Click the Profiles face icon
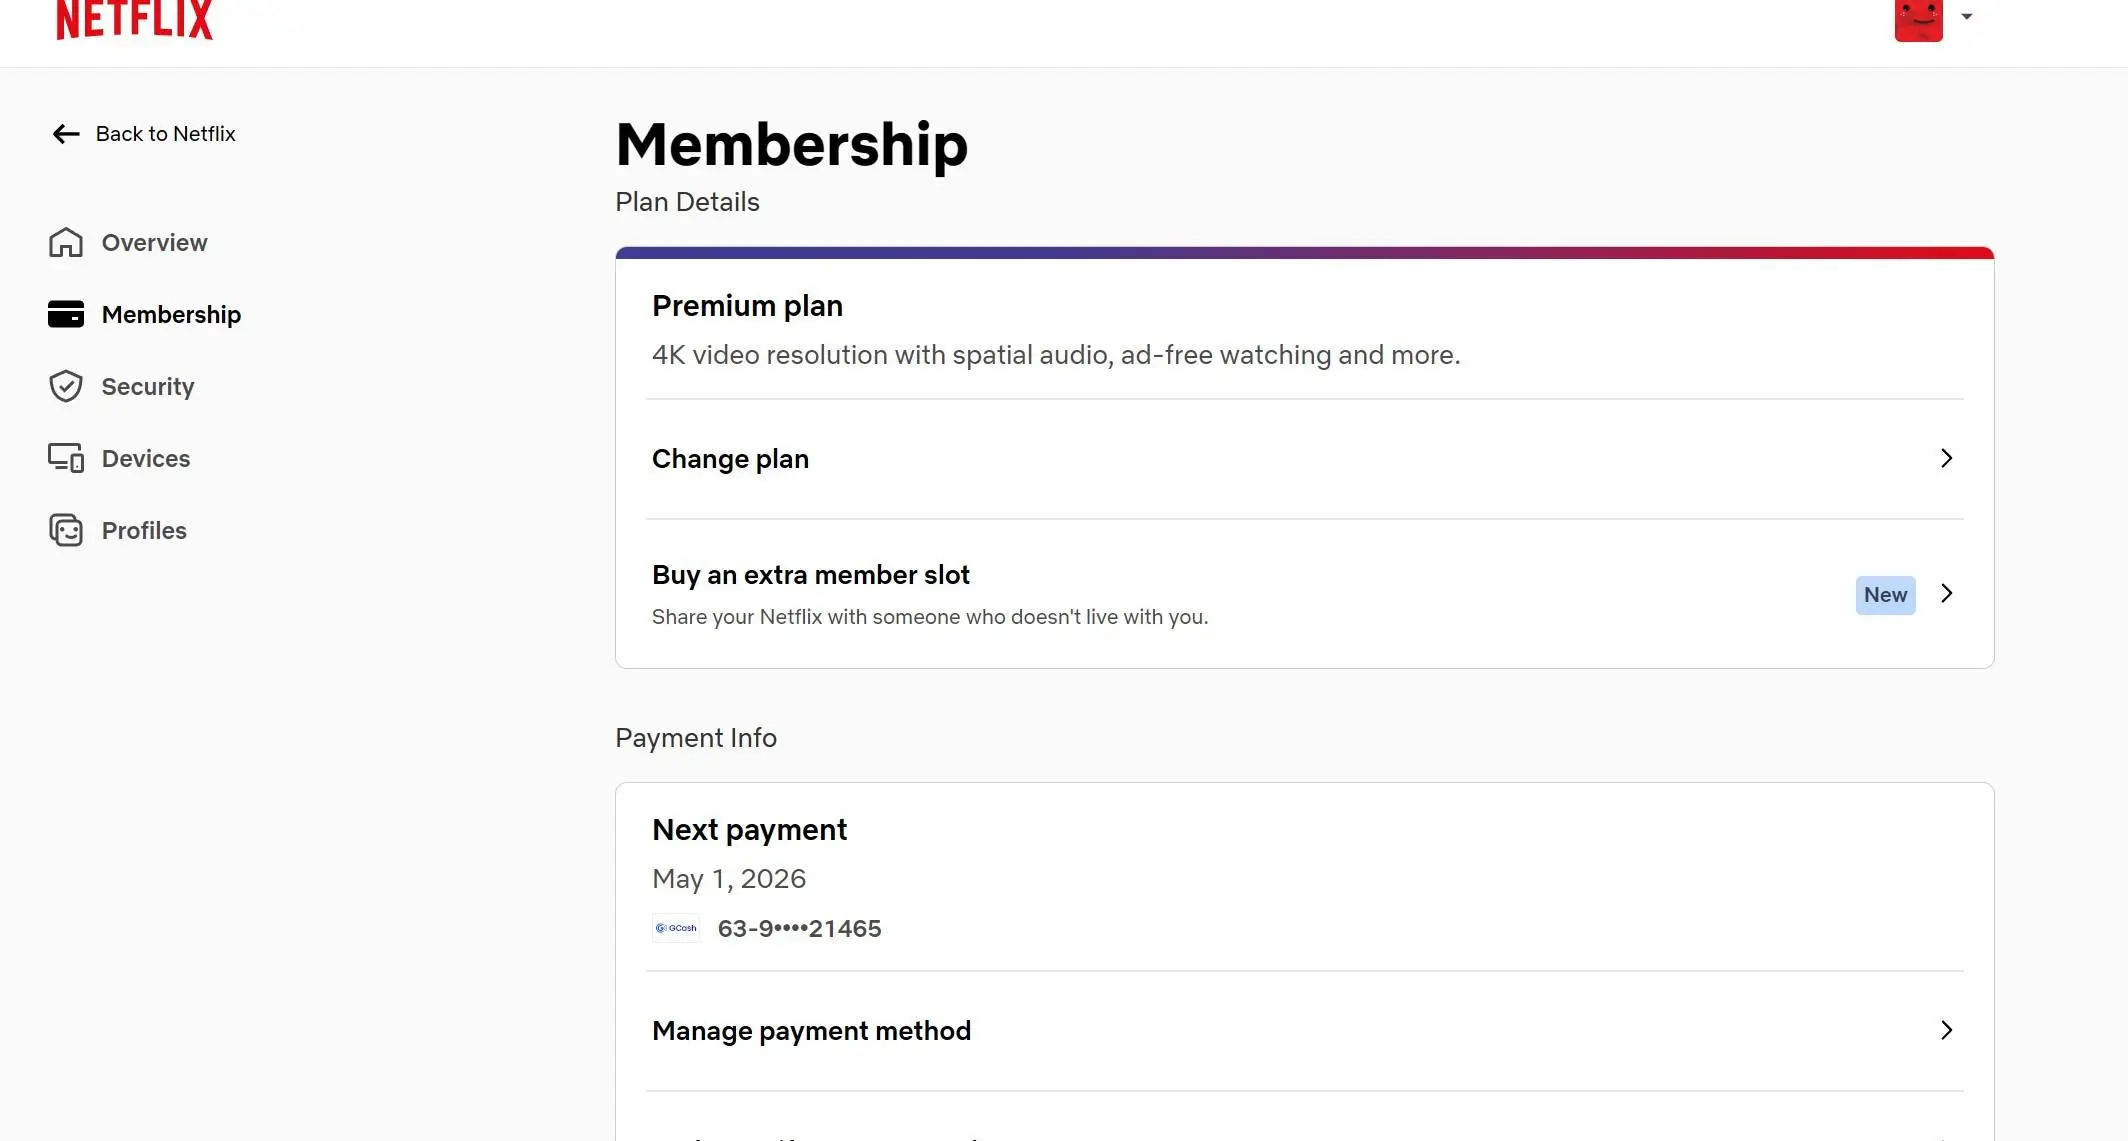The image size is (2128, 1141). 66,530
